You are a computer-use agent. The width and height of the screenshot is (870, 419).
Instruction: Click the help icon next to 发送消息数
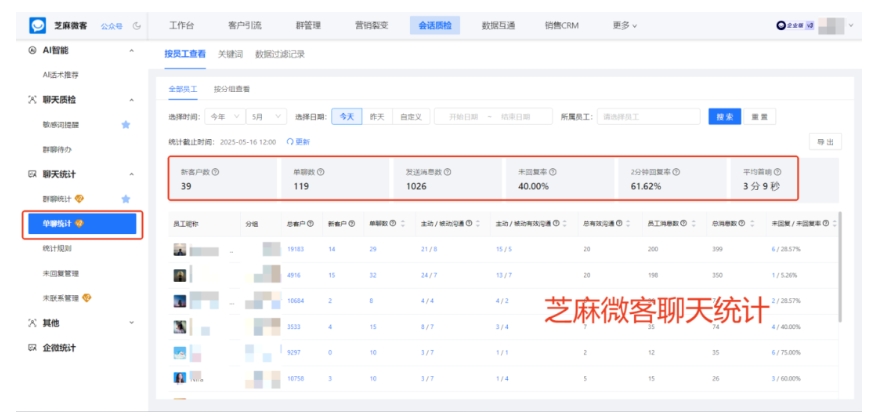pyautogui.click(x=447, y=172)
